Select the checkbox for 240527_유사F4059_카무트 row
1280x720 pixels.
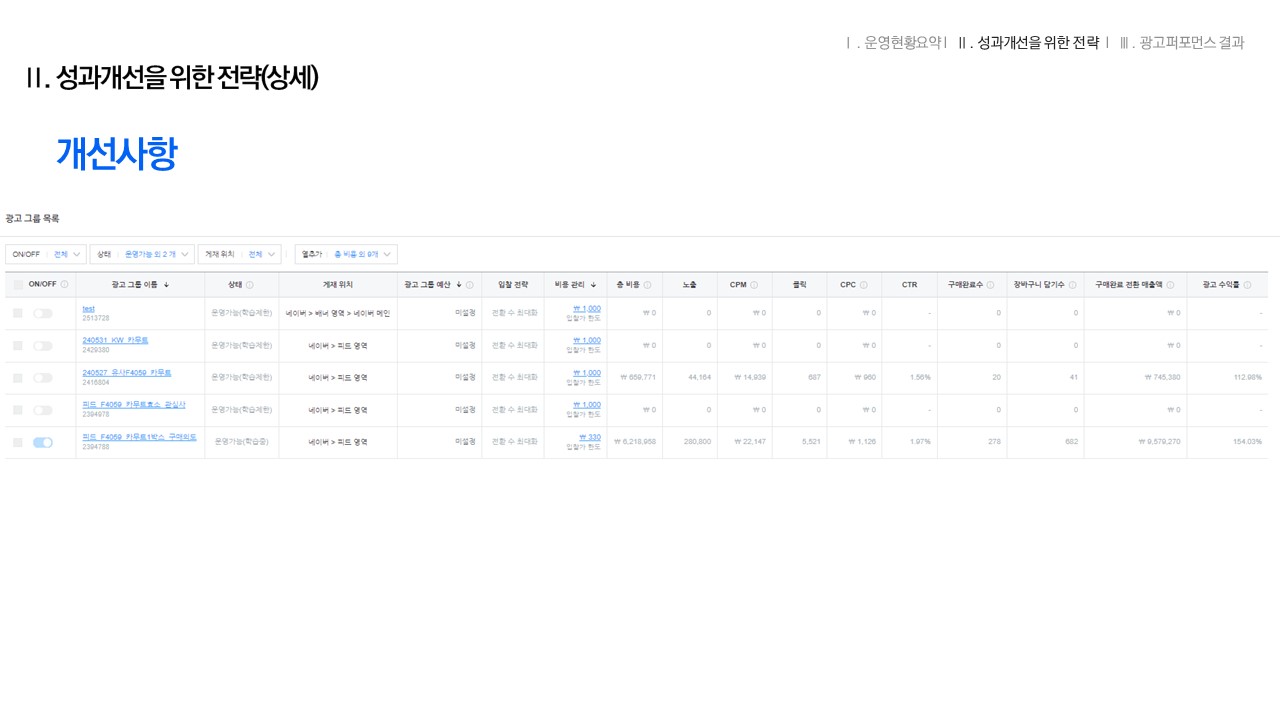click(x=18, y=378)
